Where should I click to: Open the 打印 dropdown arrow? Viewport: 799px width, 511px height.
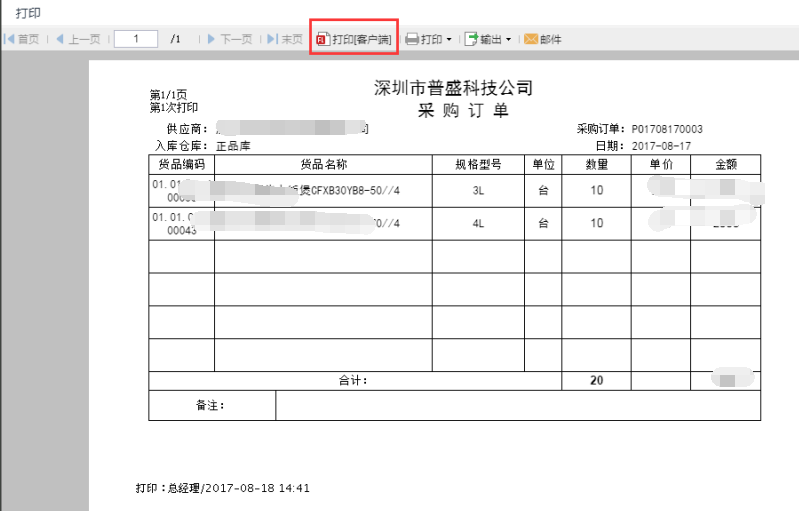click(449, 40)
